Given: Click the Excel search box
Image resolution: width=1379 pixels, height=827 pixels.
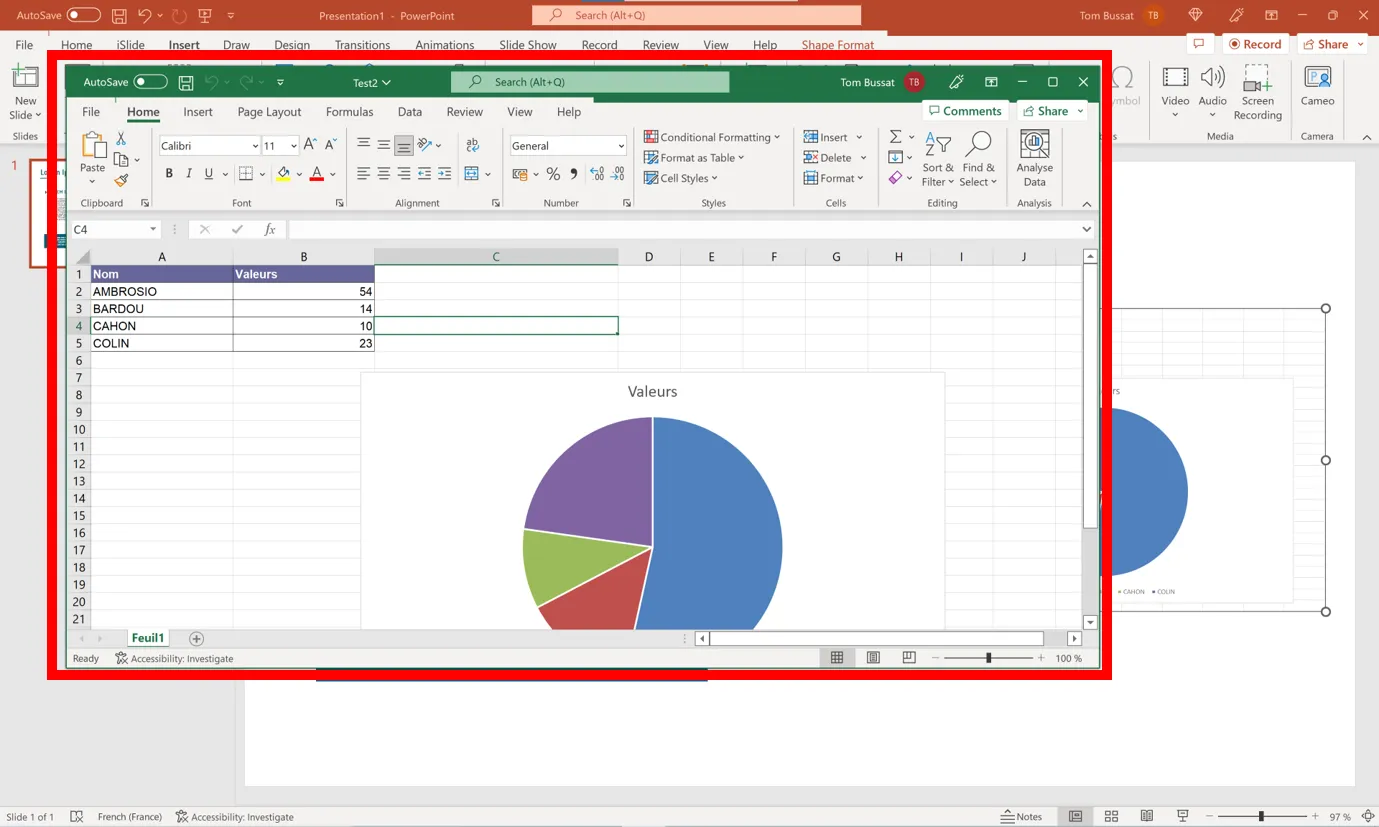Looking at the screenshot, I should coord(590,82).
